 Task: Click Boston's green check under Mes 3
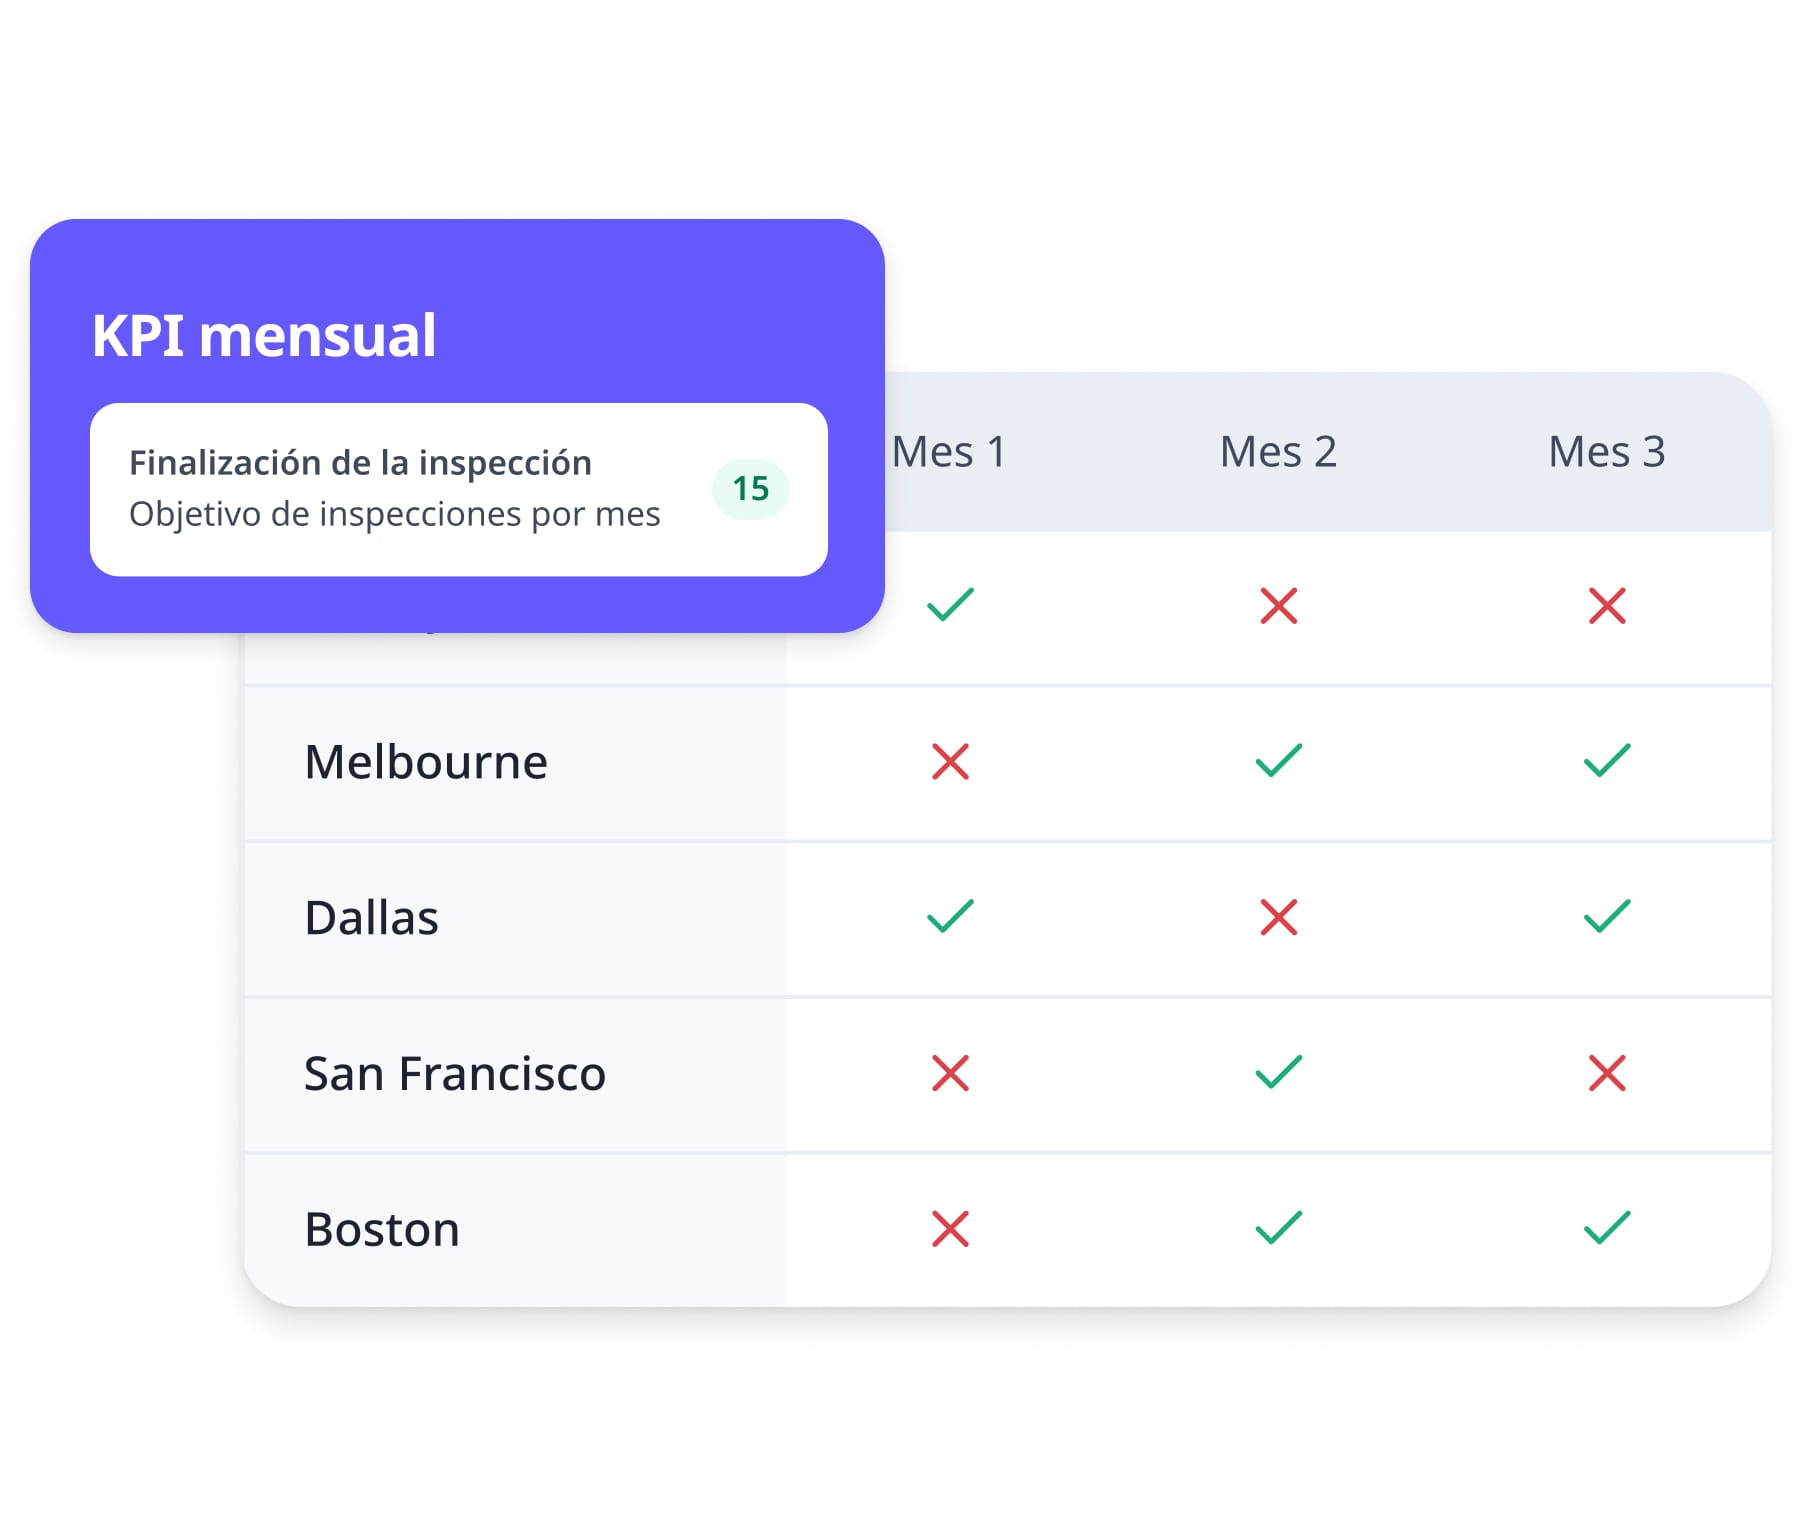point(1606,1229)
